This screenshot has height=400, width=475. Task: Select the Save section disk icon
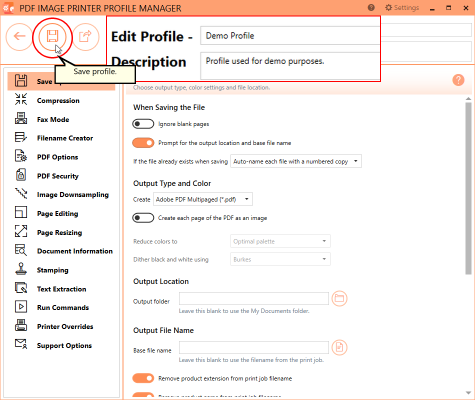click(21, 81)
